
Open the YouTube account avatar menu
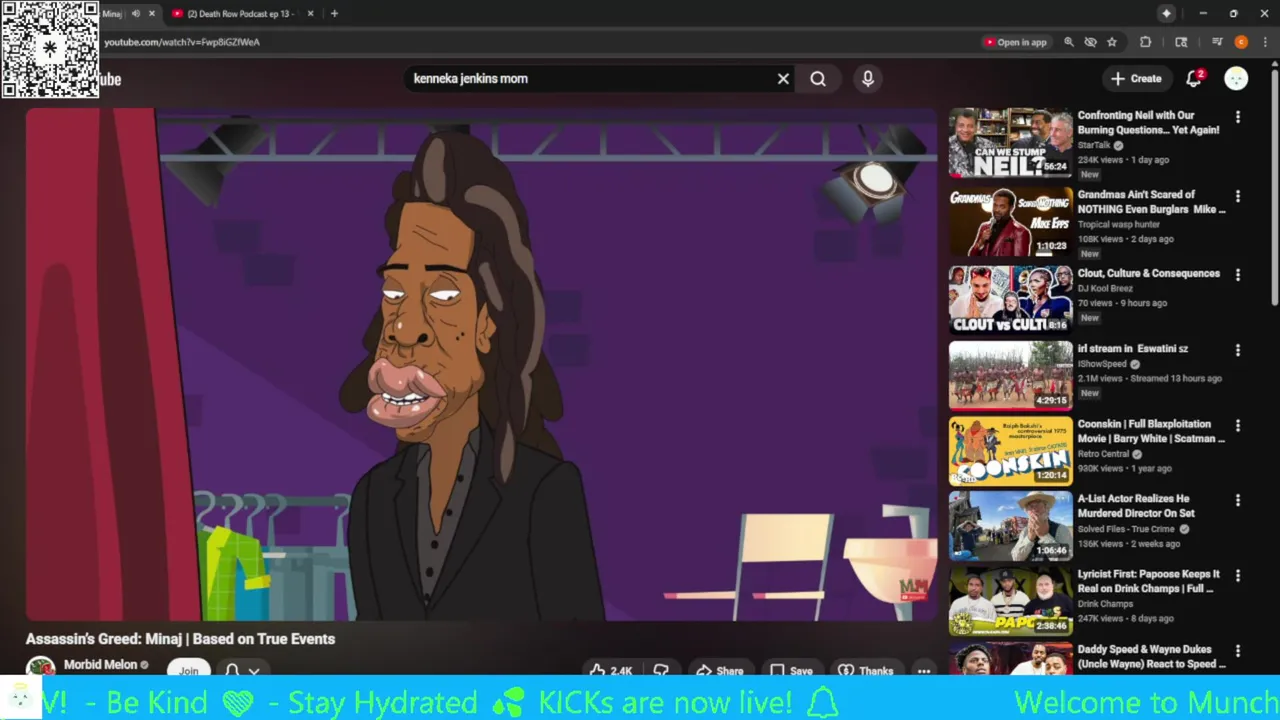point(1236,78)
